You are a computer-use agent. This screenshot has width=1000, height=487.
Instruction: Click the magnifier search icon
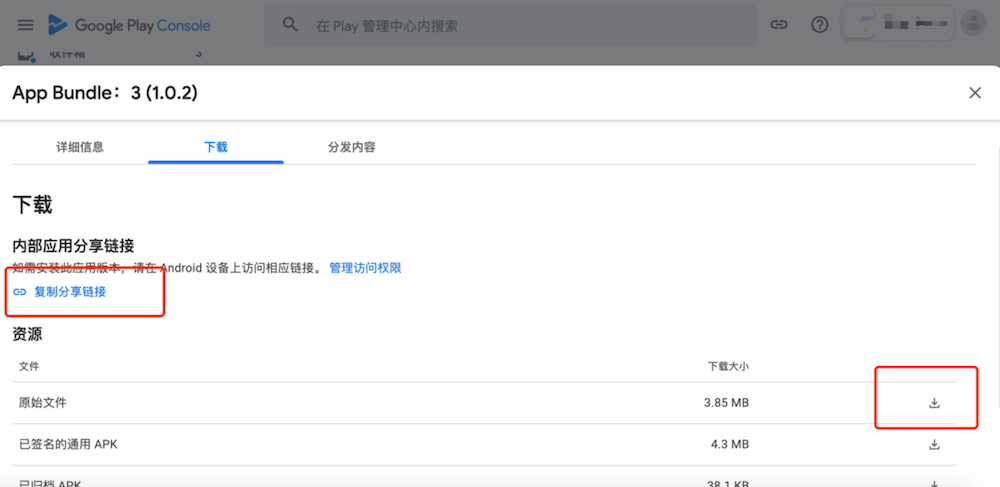pyautogui.click(x=291, y=25)
